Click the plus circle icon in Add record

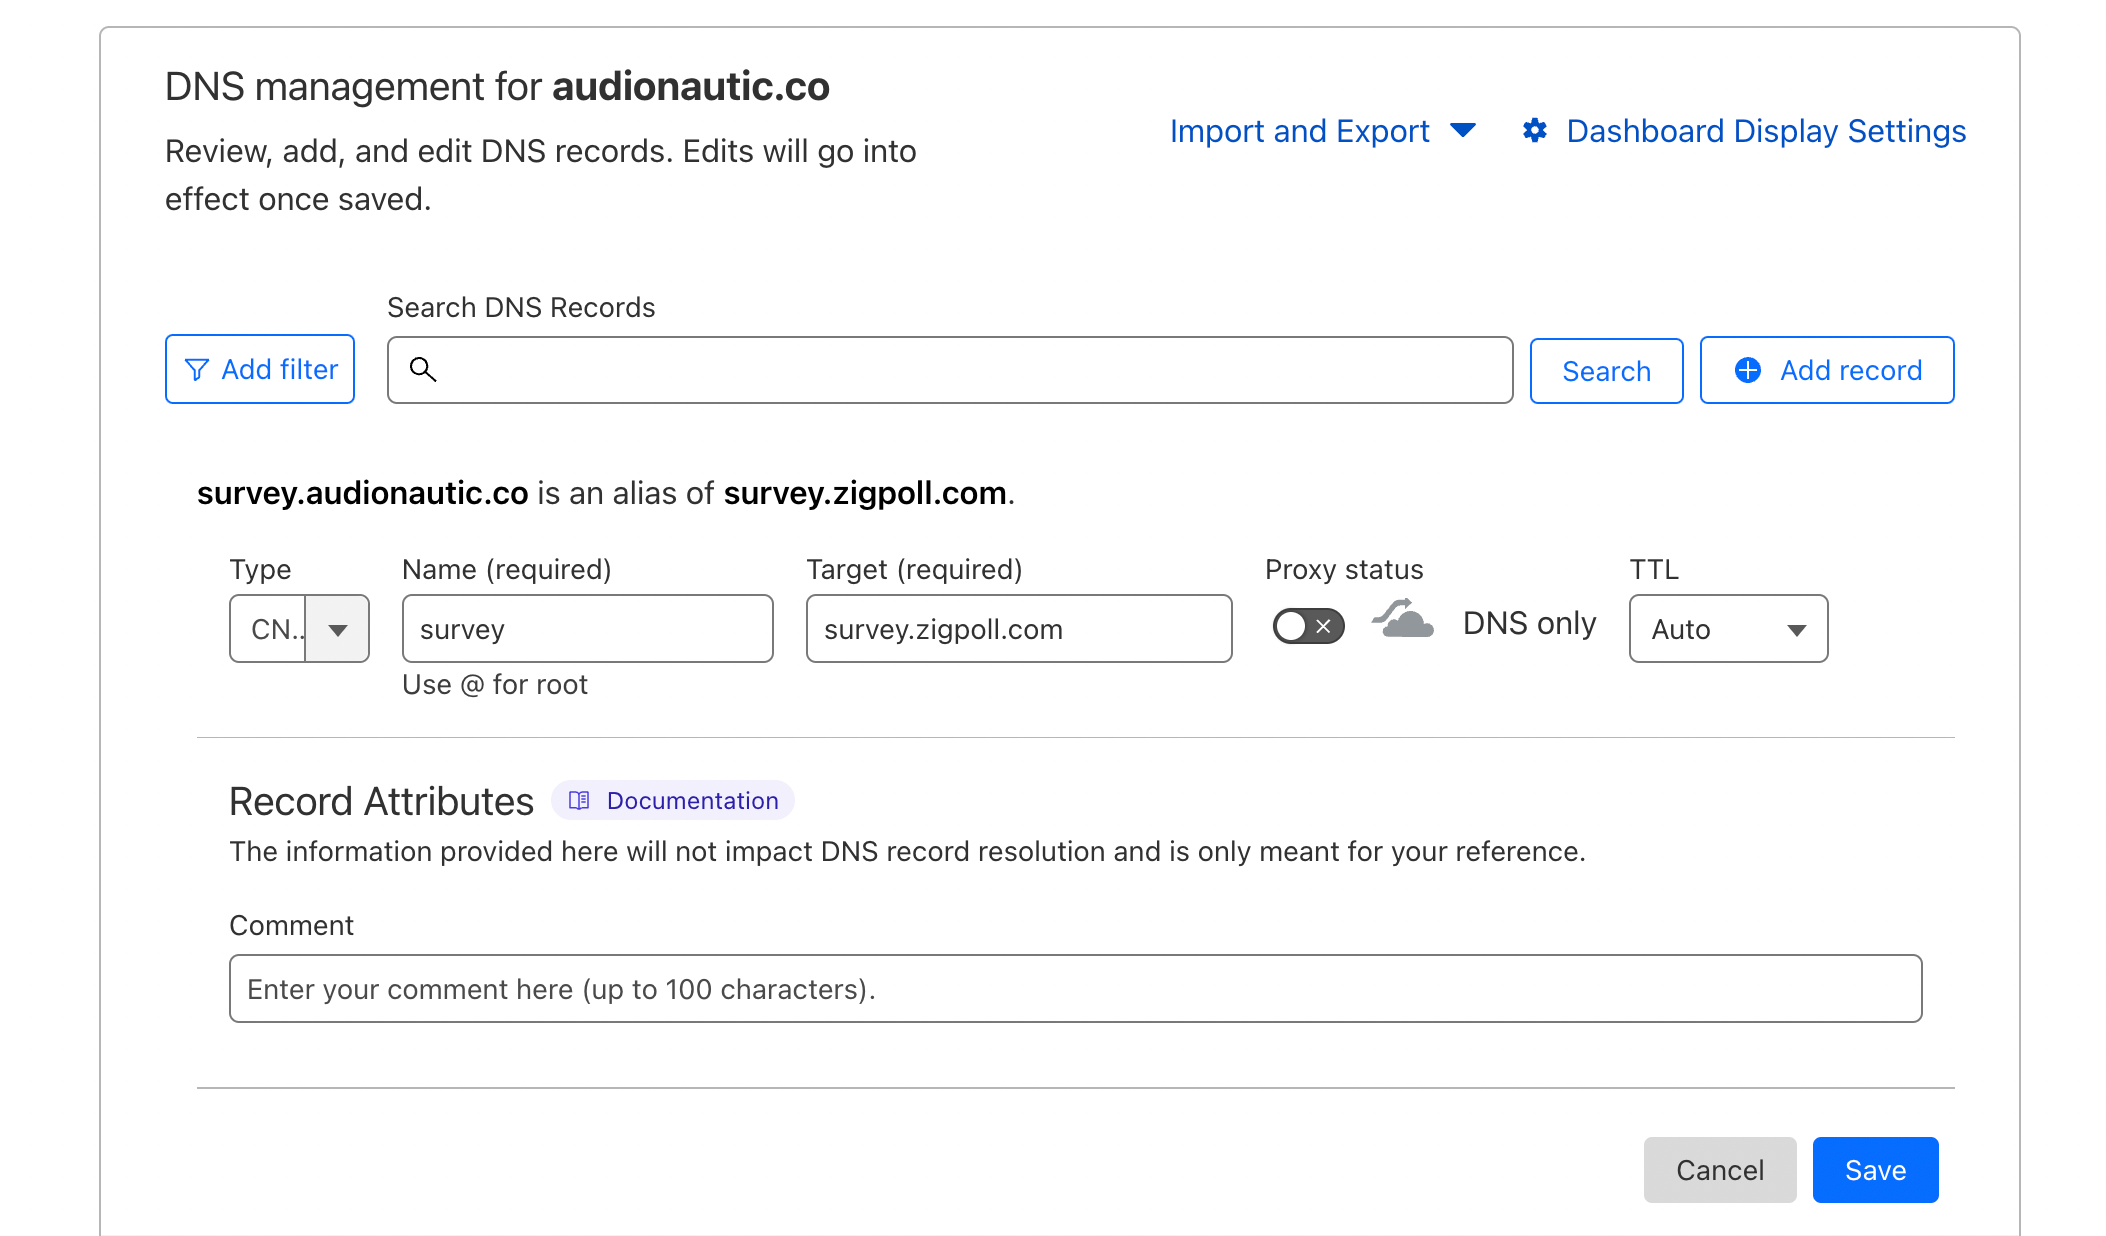[x=1747, y=370]
